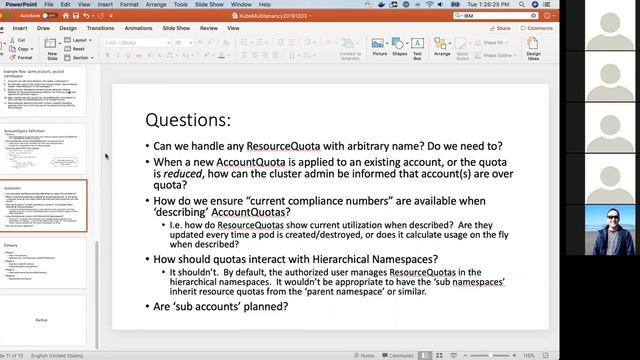
Task: Click the Copy button
Action: (x=19, y=49)
